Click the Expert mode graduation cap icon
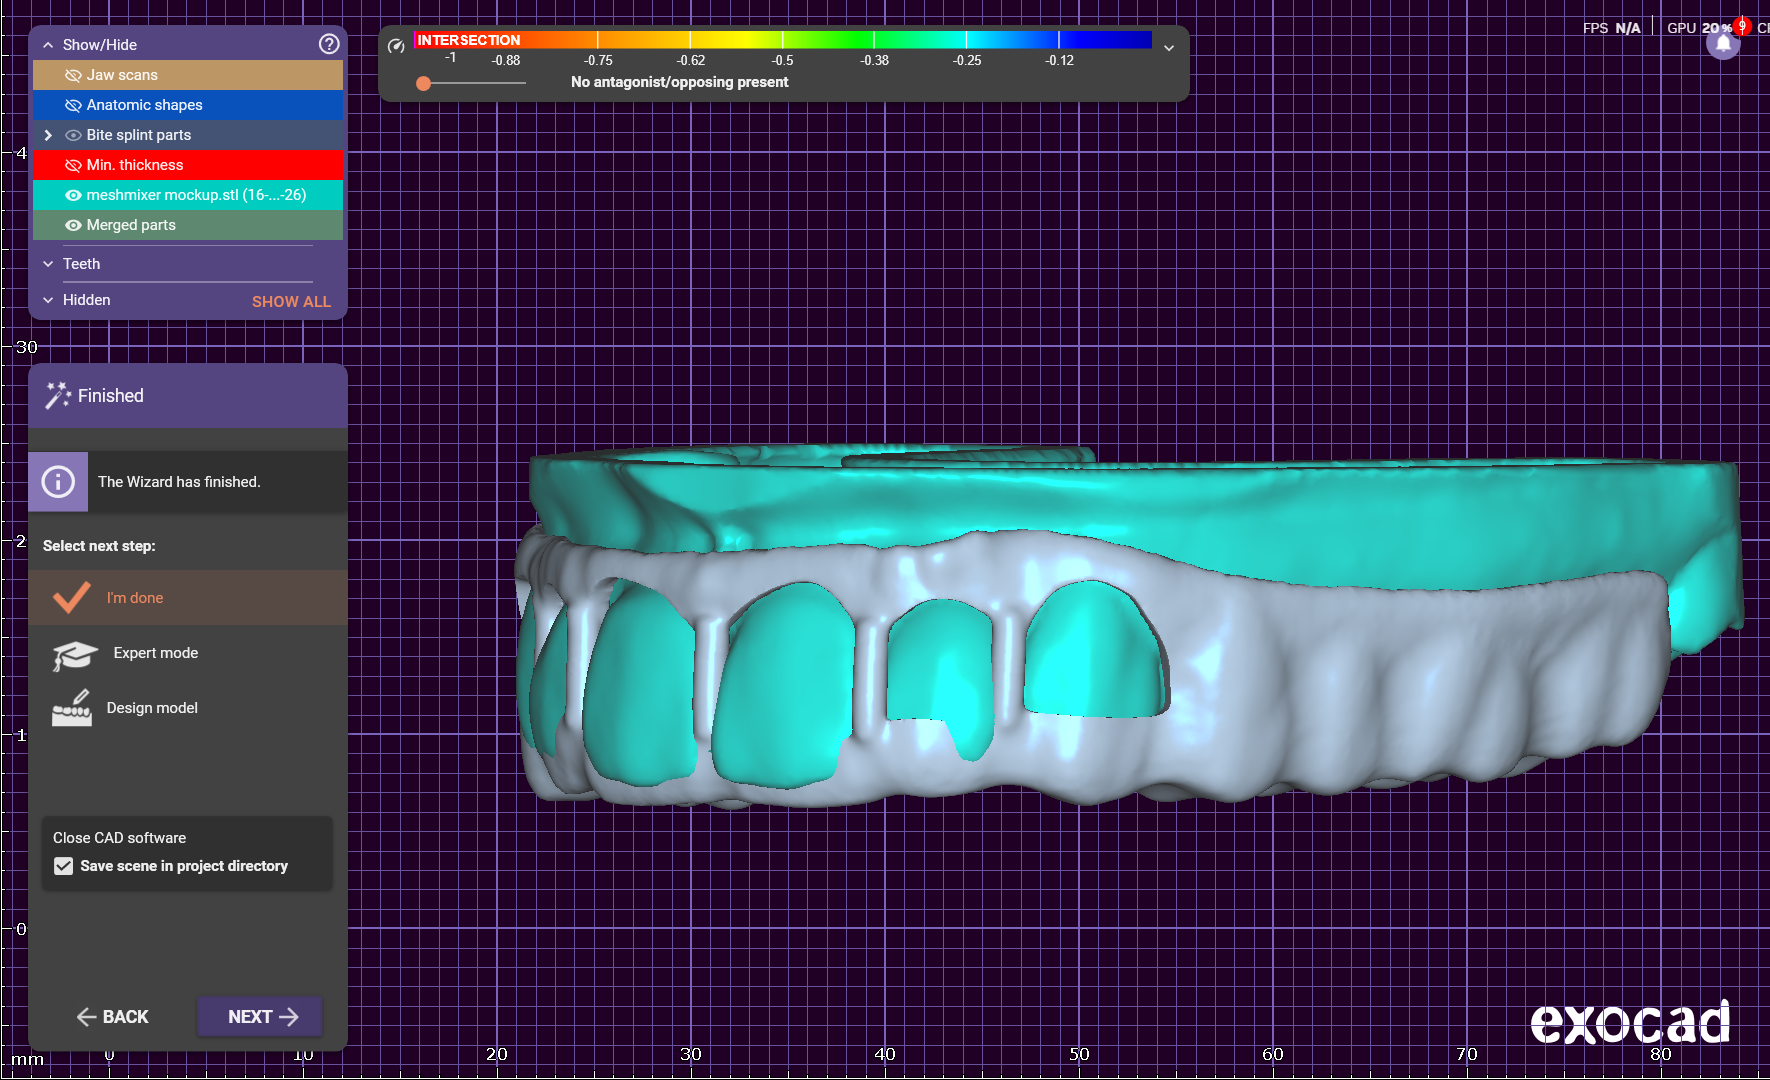This screenshot has height=1080, width=1770. (x=74, y=654)
